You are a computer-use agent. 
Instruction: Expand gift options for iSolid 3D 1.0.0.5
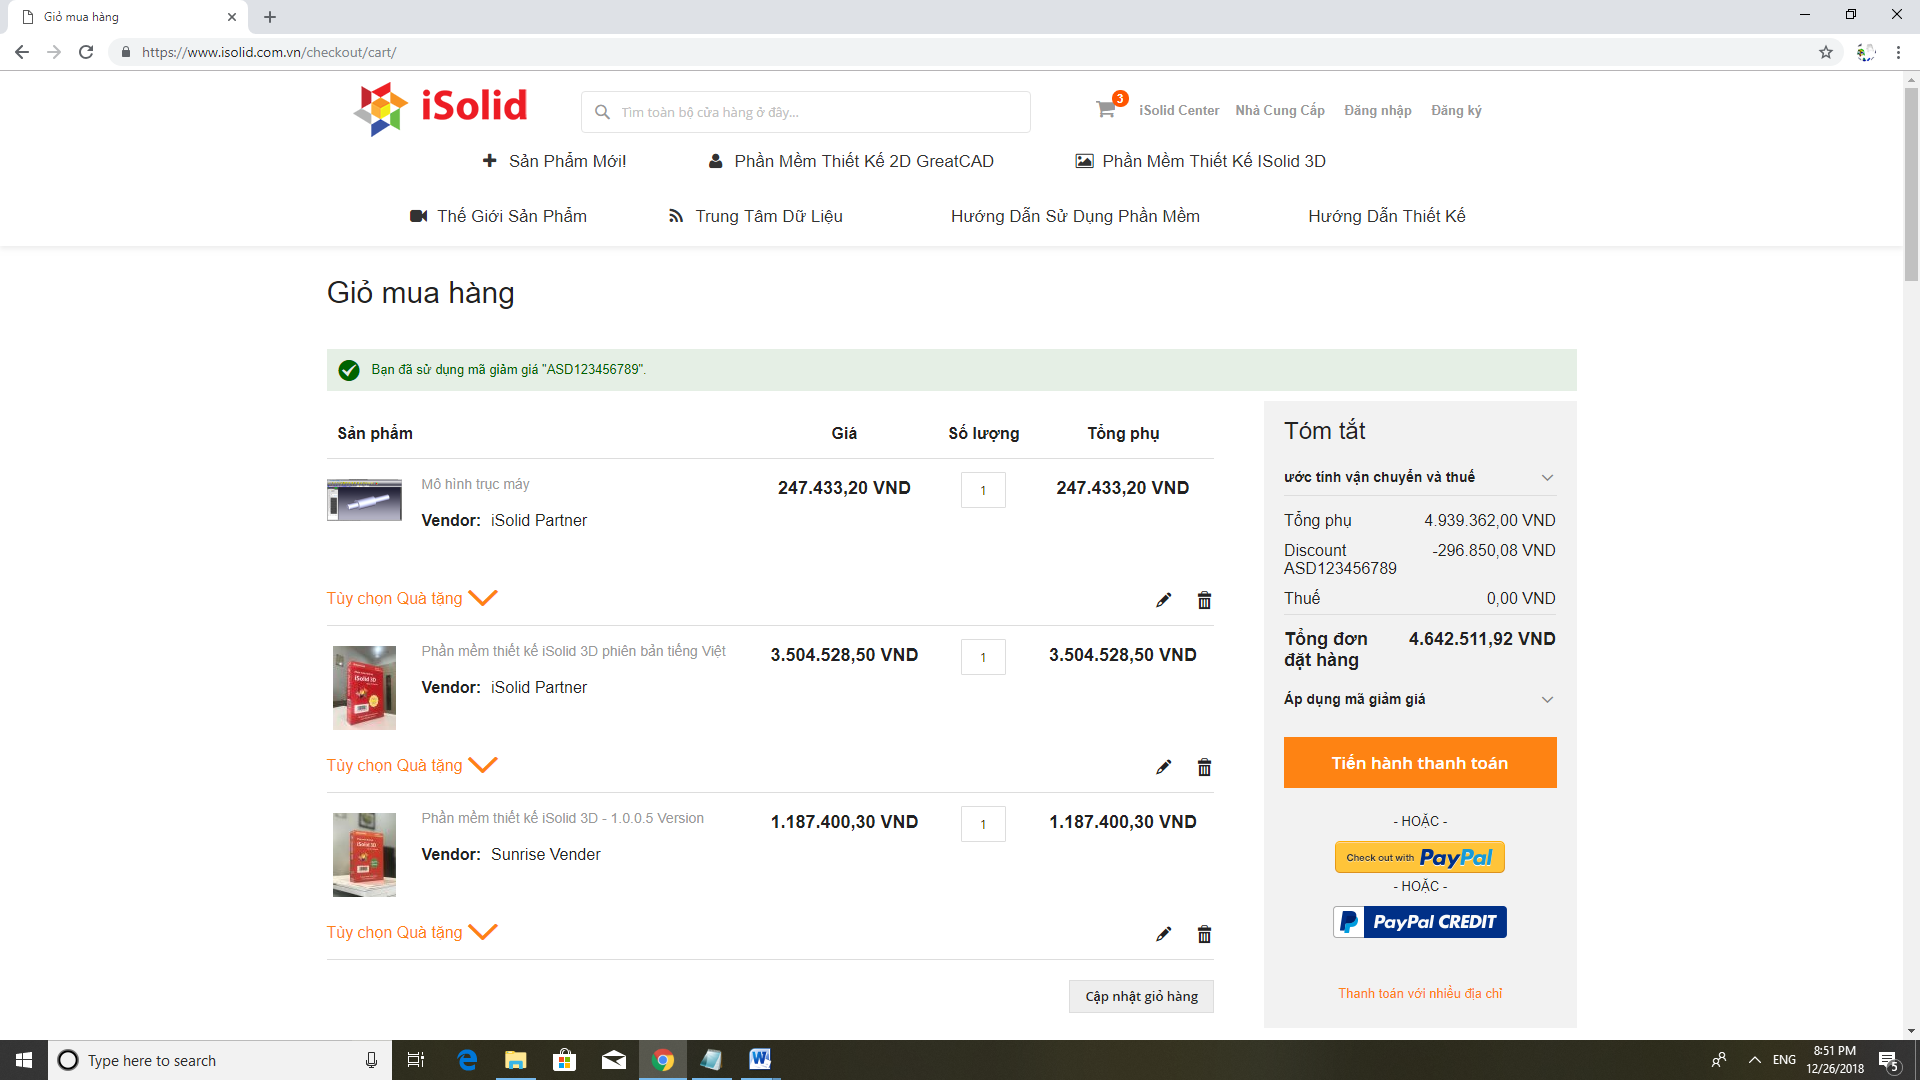coord(411,932)
